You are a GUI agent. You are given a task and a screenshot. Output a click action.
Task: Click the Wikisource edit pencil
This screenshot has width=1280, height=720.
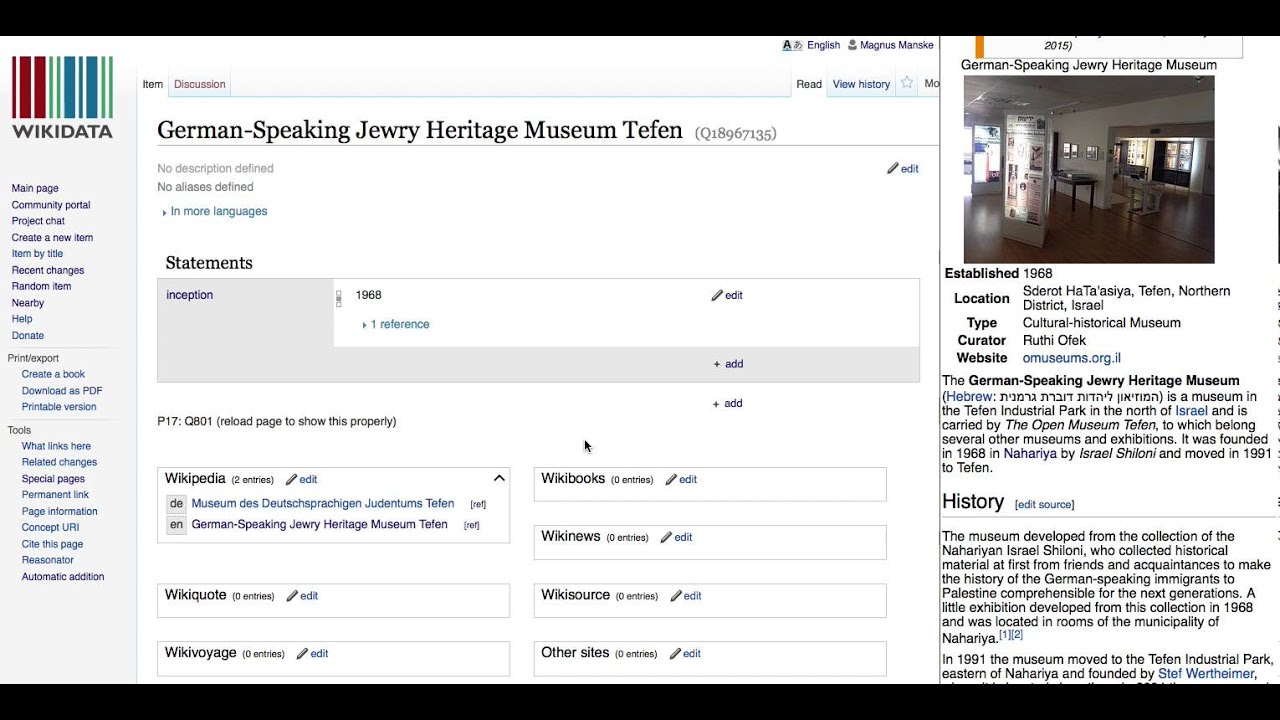pyautogui.click(x=676, y=596)
